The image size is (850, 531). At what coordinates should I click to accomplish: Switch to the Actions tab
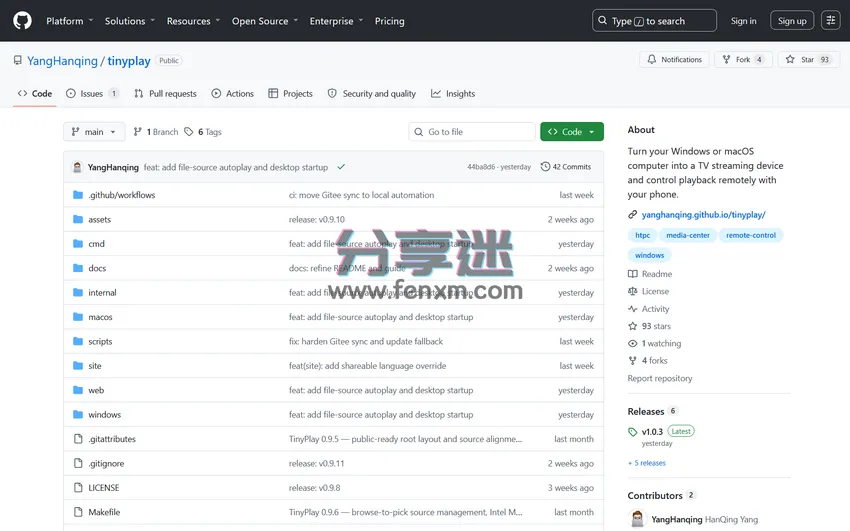pos(233,93)
